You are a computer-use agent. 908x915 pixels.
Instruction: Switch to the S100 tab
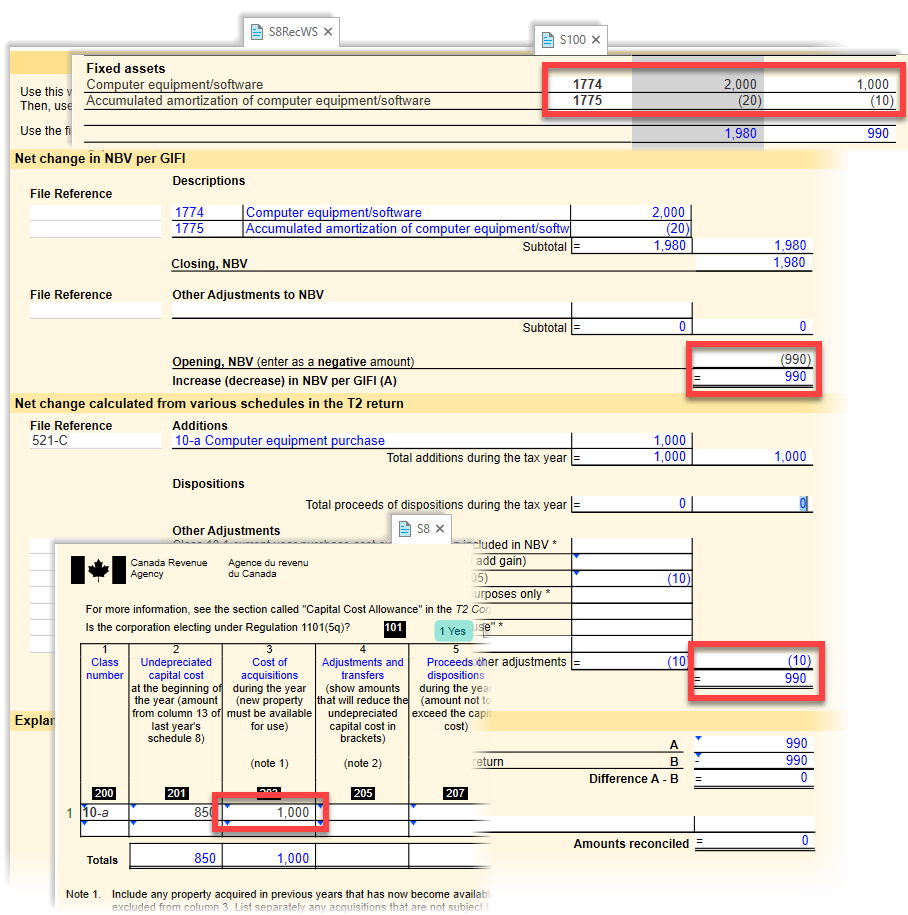(x=571, y=40)
